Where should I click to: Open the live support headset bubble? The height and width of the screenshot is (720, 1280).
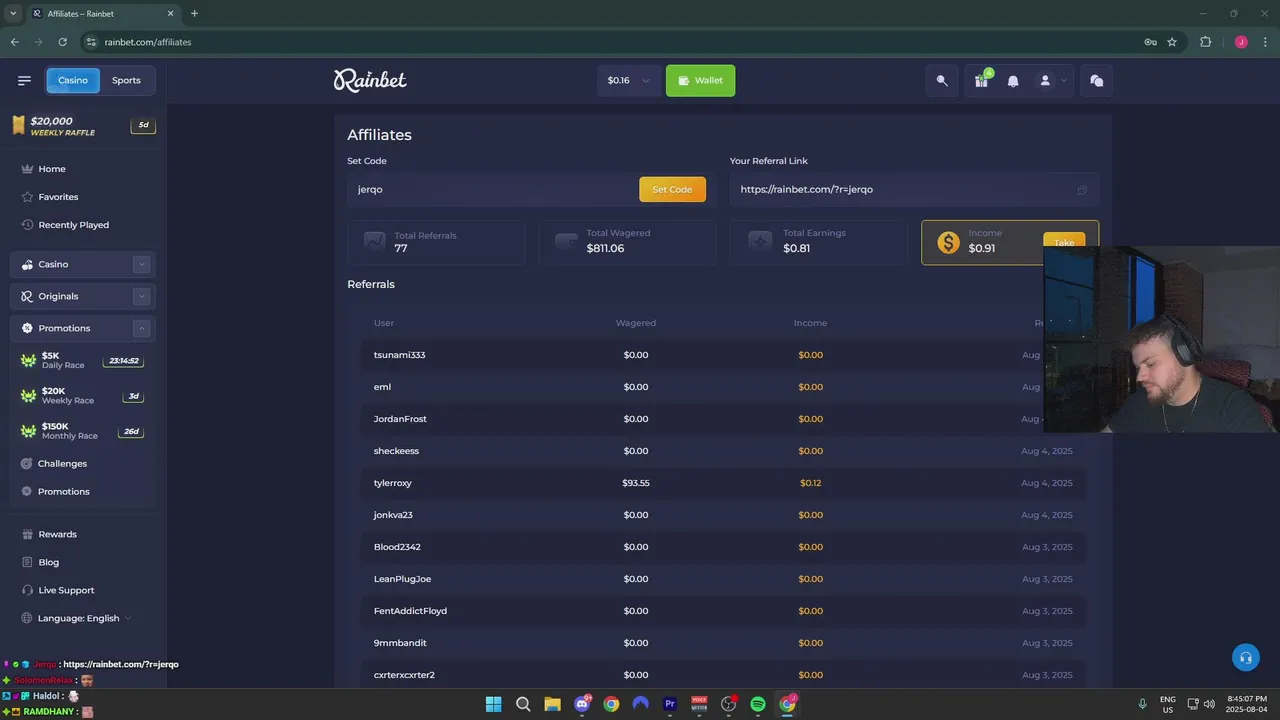1245,657
